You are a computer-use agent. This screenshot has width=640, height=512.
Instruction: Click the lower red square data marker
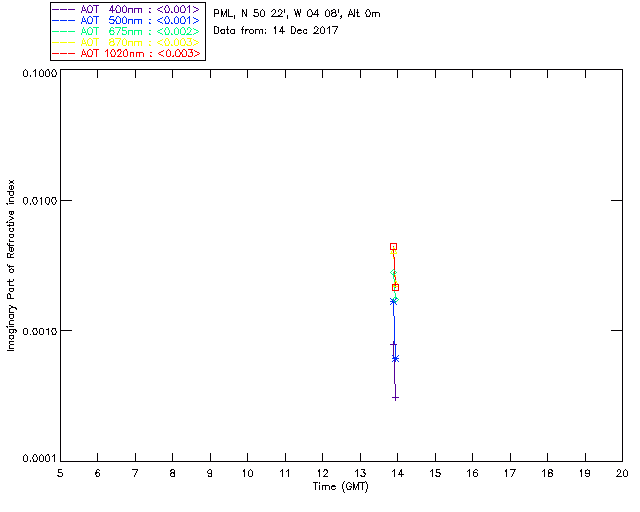[x=395, y=287]
